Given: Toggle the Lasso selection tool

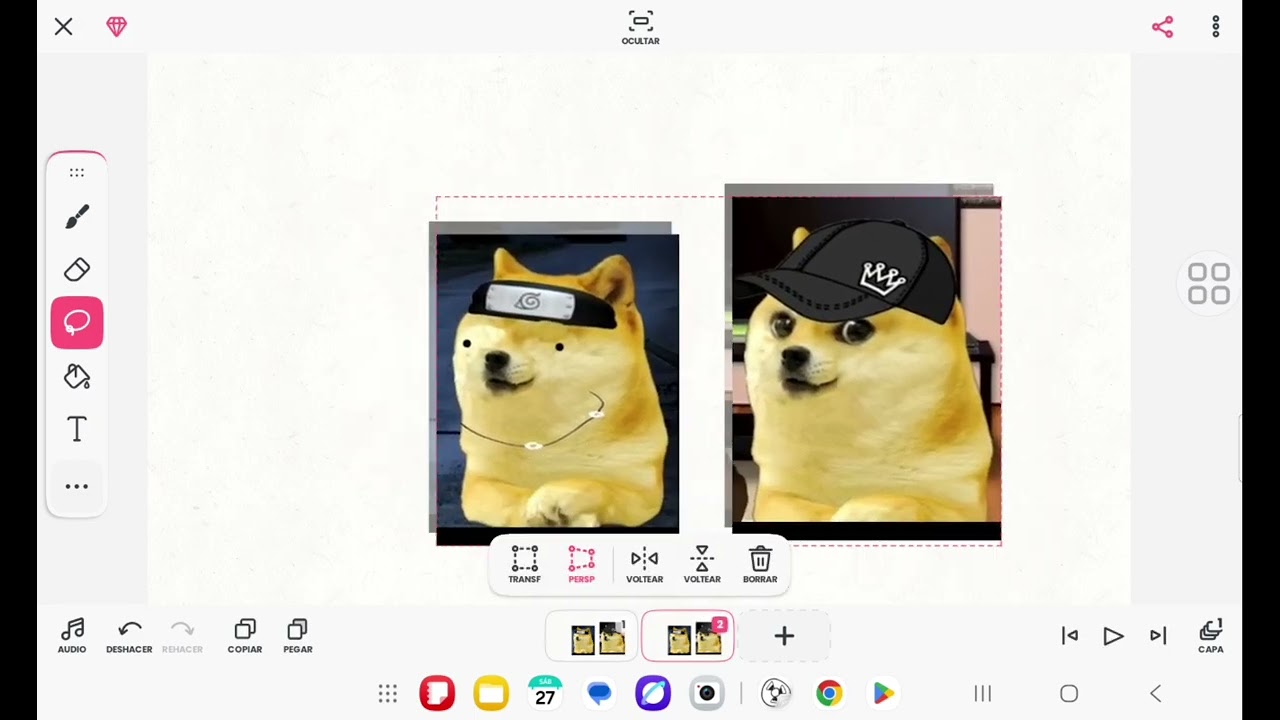Looking at the screenshot, I should coord(77,323).
